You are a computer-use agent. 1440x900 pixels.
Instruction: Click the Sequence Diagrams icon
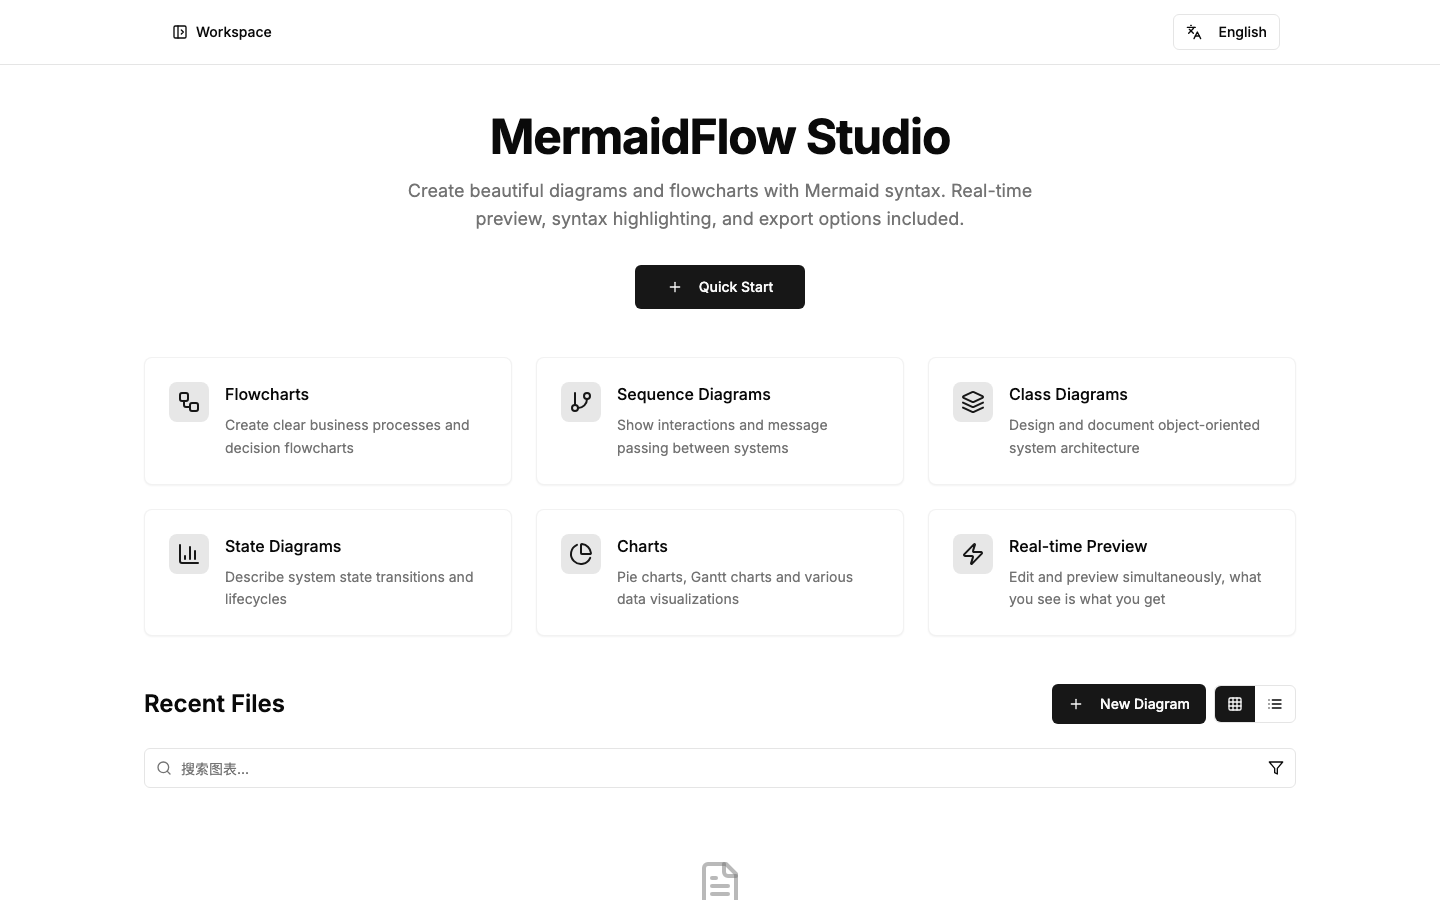click(x=581, y=402)
